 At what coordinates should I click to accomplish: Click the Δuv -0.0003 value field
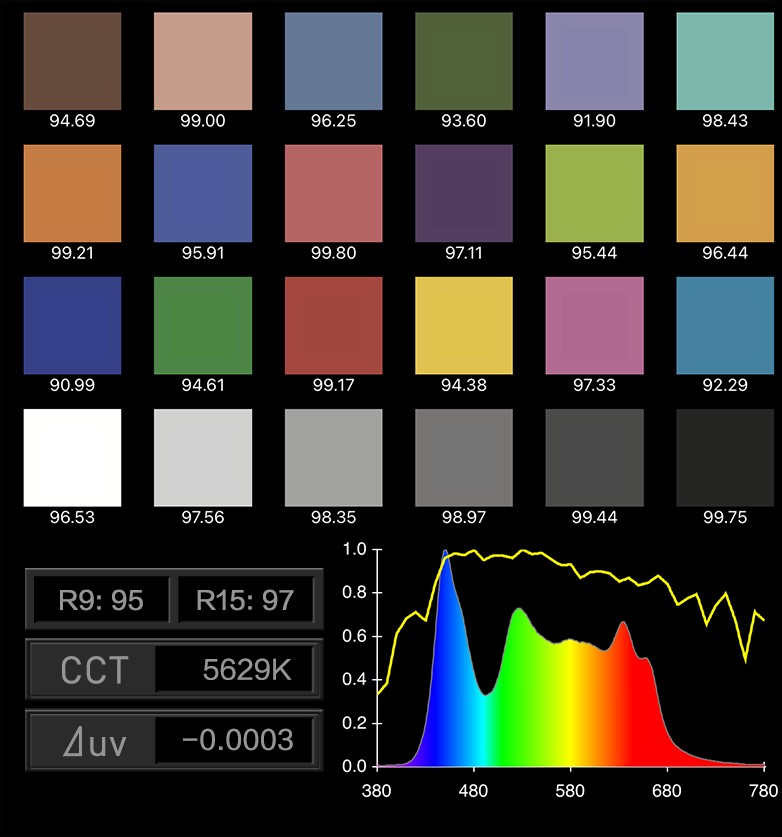point(234,740)
